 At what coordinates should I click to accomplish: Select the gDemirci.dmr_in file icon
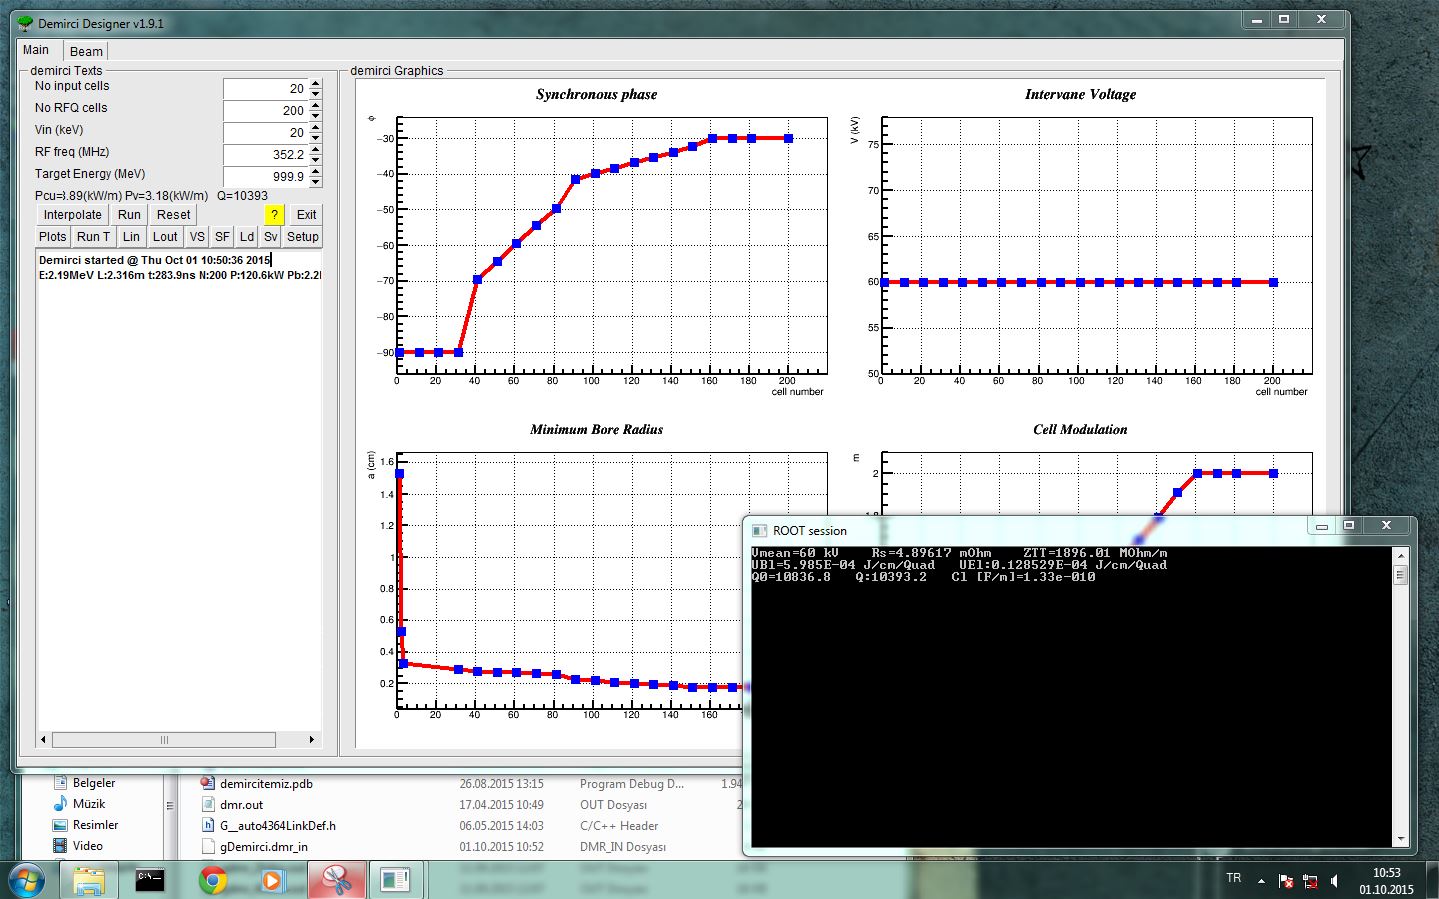(x=208, y=847)
